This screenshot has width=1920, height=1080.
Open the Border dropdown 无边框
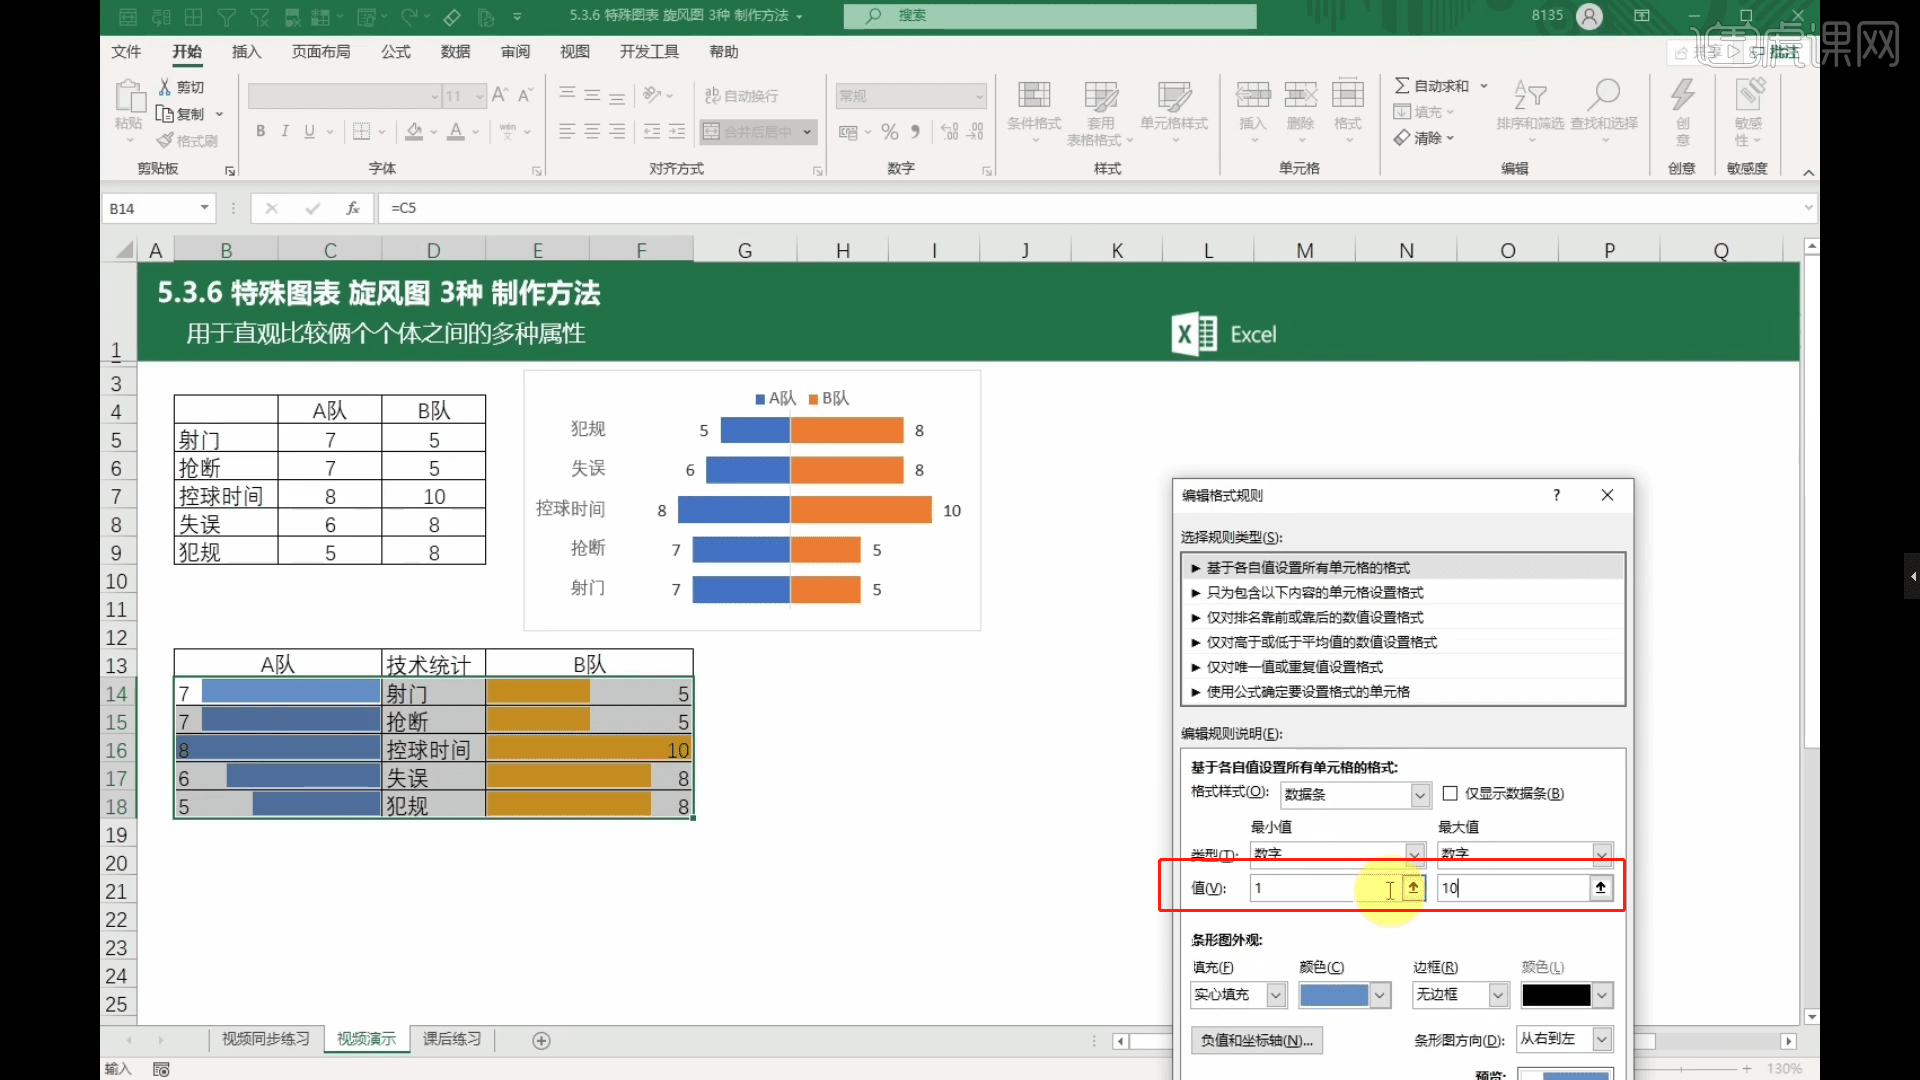pyautogui.click(x=1460, y=995)
